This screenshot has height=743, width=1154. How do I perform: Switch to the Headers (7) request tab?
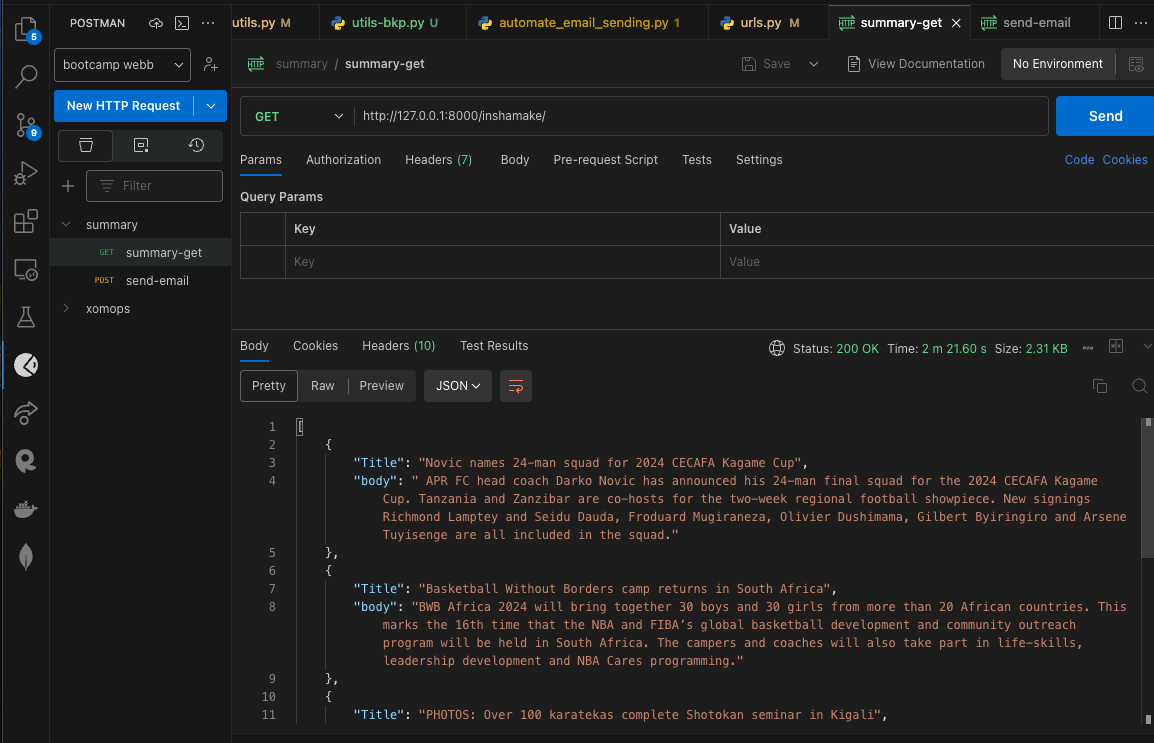coord(438,160)
